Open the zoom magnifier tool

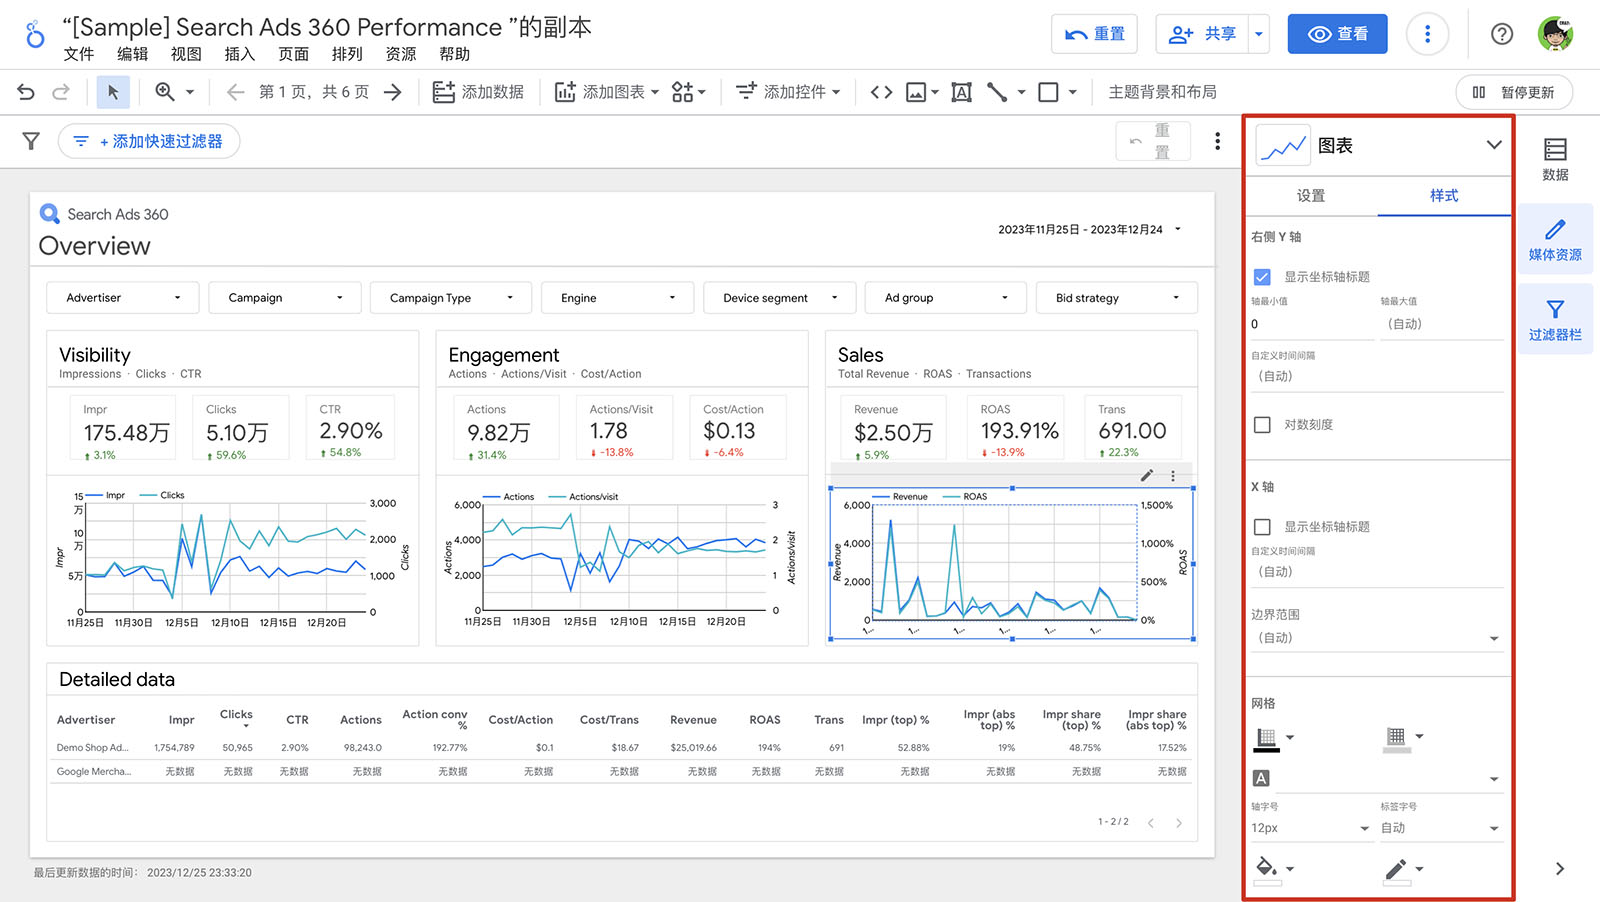coord(165,92)
